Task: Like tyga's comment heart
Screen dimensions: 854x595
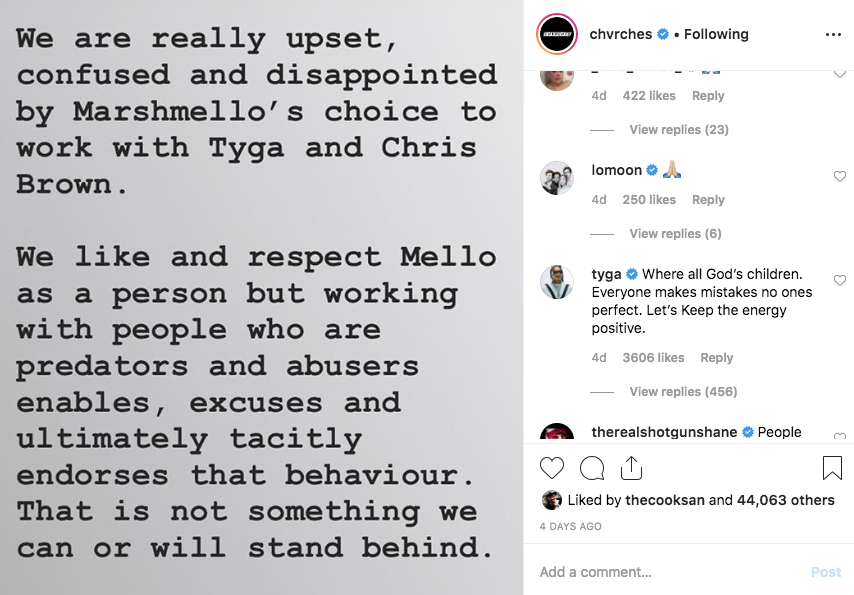Action: tap(840, 281)
